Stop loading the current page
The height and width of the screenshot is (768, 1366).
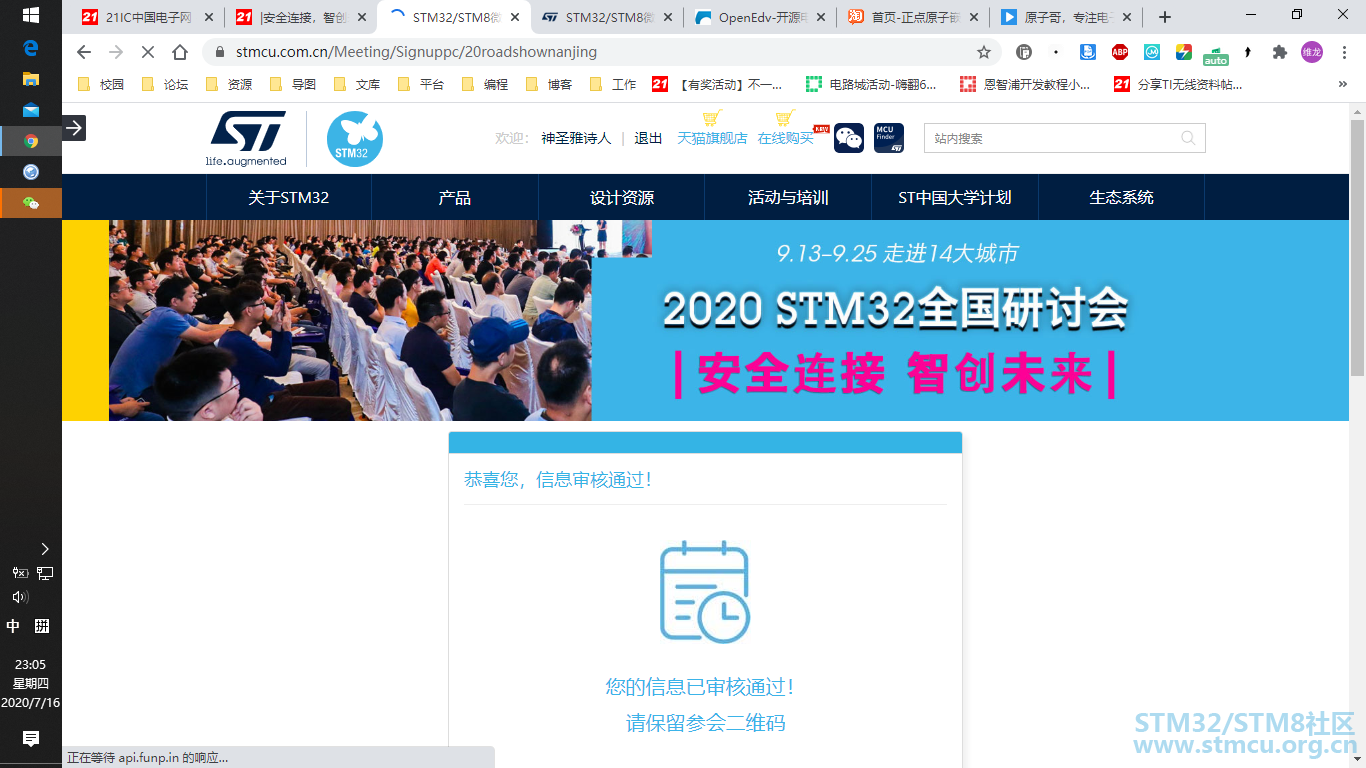(x=147, y=52)
